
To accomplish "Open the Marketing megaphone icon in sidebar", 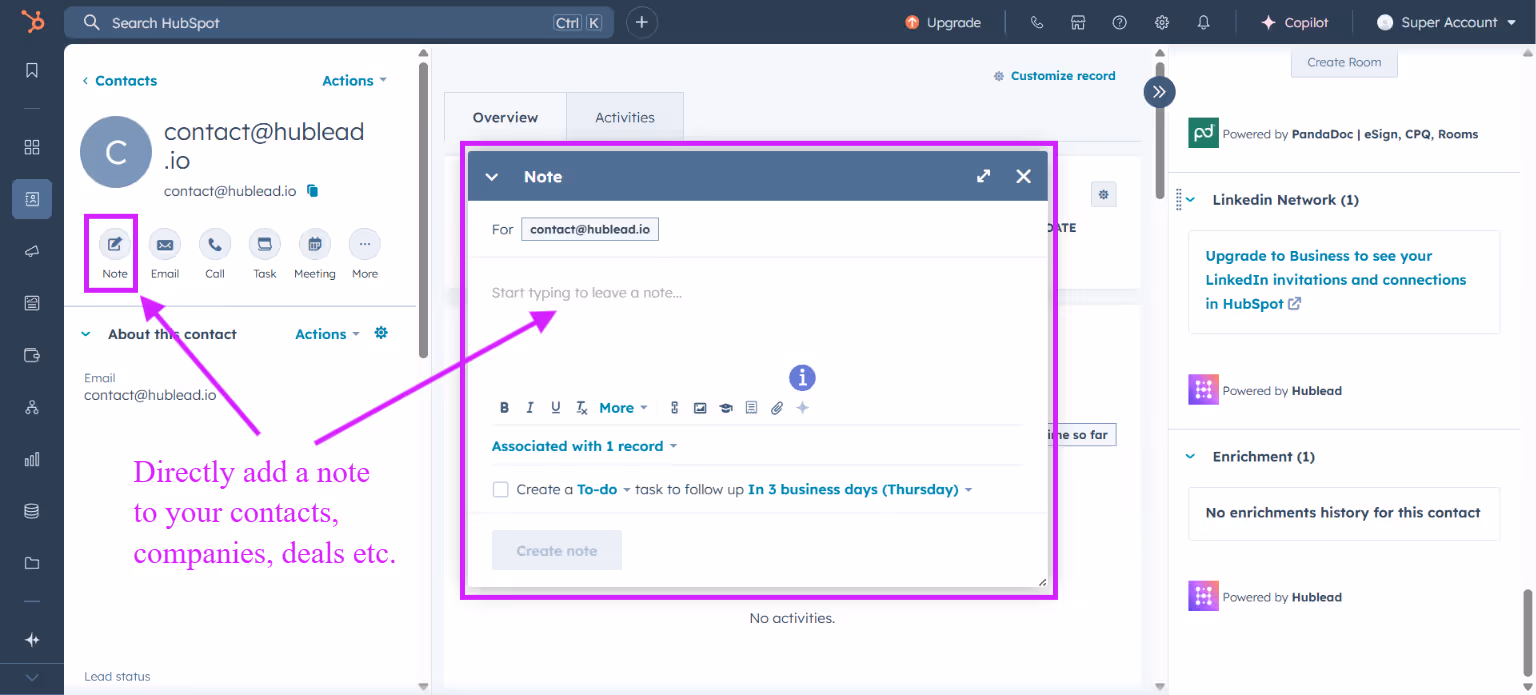I will pos(32,251).
